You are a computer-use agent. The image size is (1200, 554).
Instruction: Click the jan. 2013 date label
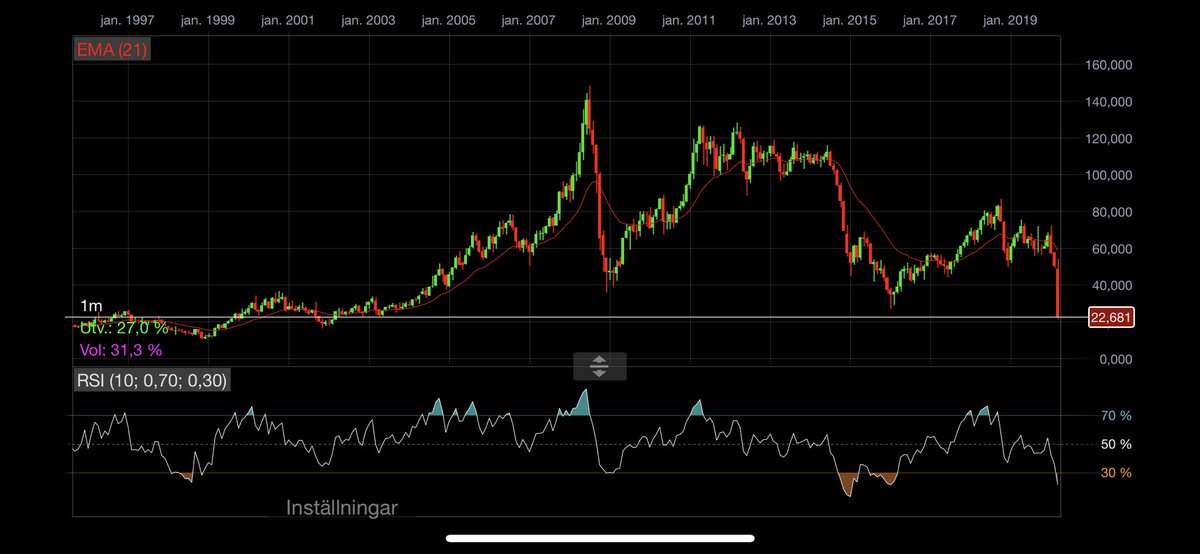pos(768,20)
